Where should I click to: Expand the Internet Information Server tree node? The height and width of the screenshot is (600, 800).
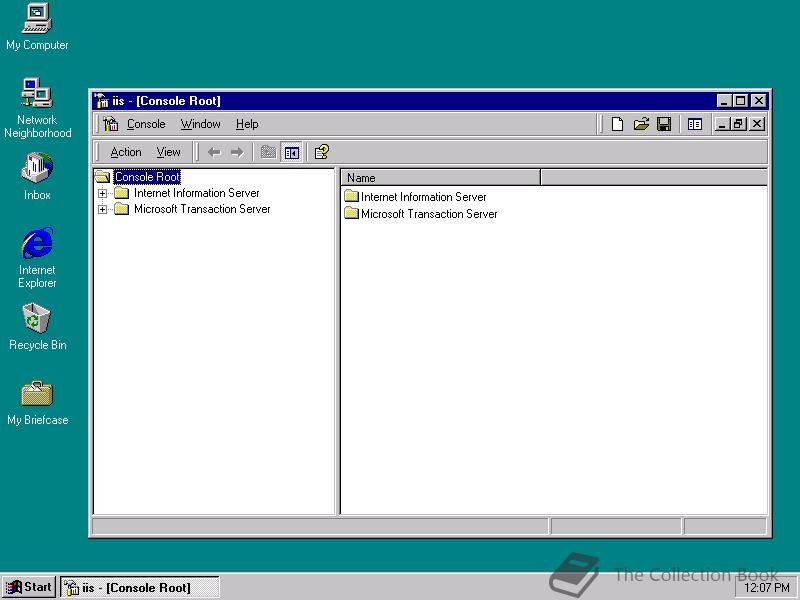(103, 193)
